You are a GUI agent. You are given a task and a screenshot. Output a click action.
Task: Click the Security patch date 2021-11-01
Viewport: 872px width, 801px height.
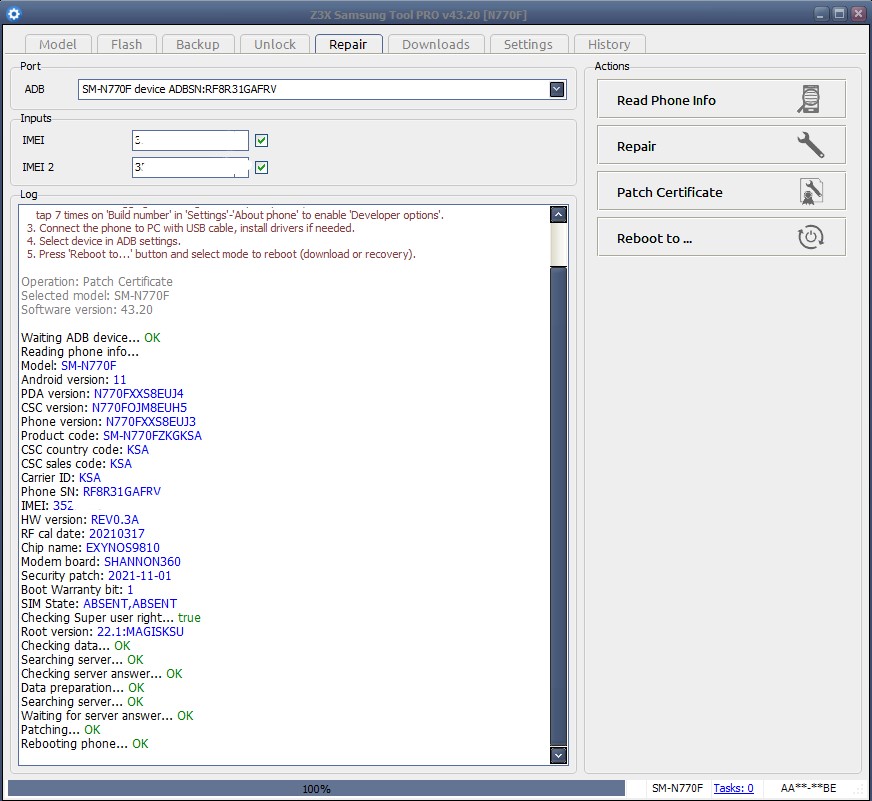140,576
